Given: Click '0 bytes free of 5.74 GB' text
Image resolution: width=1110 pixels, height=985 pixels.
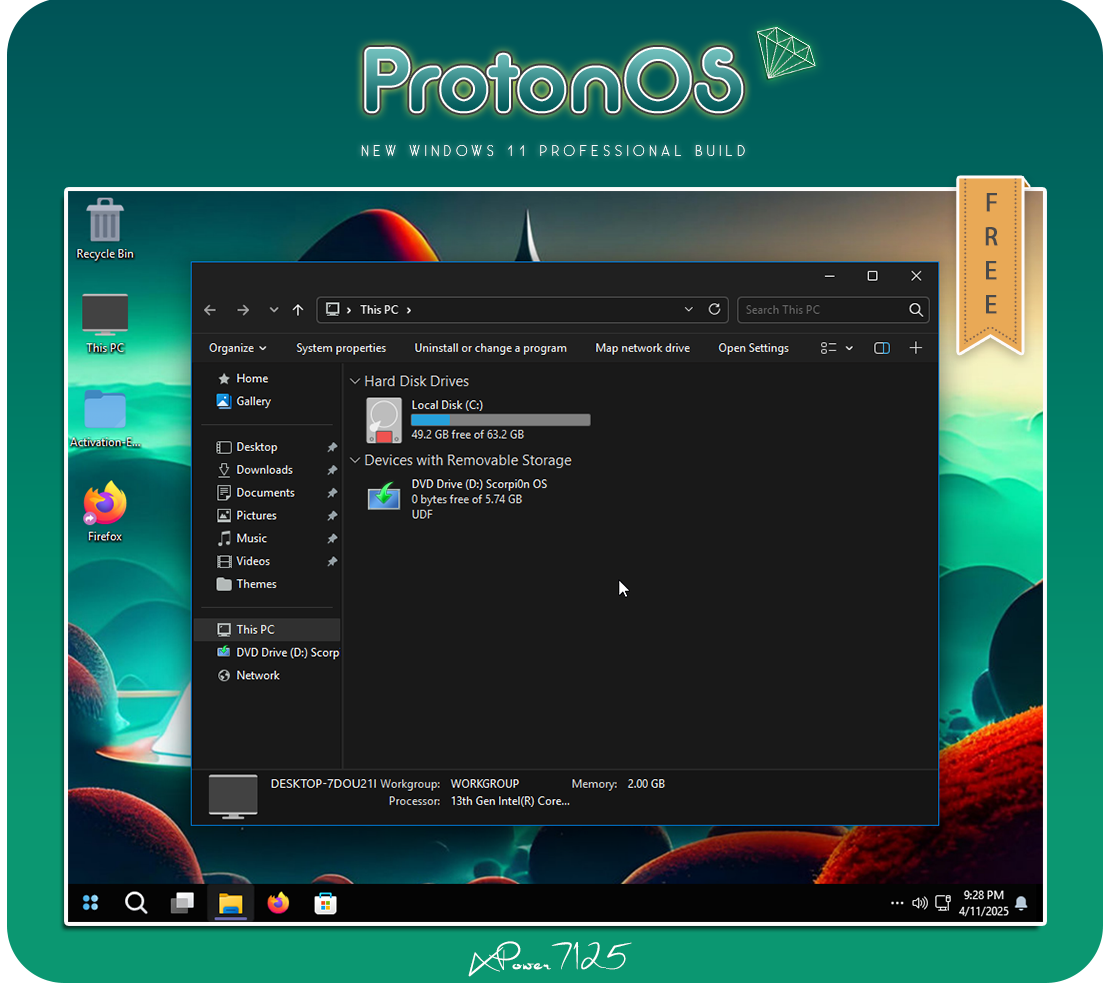Looking at the screenshot, I should [467, 499].
